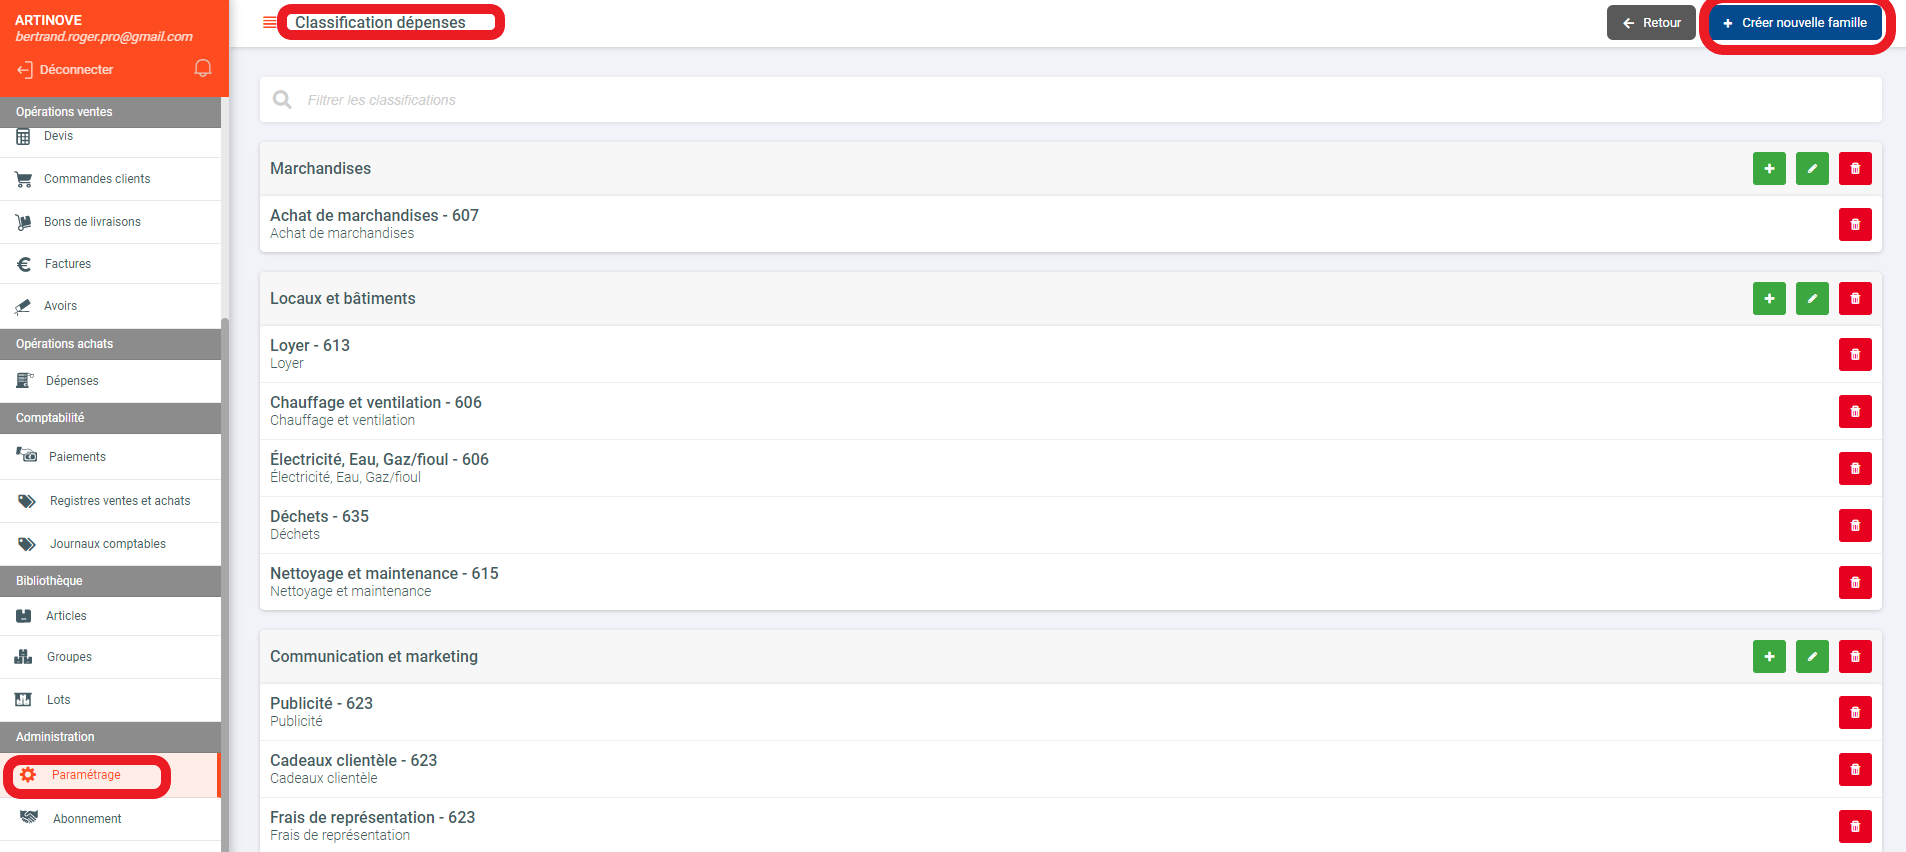The height and width of the screenshot is (852, 1906).
Task: Delete Achat de marchandises - 607
Action: pos(1855,225)
